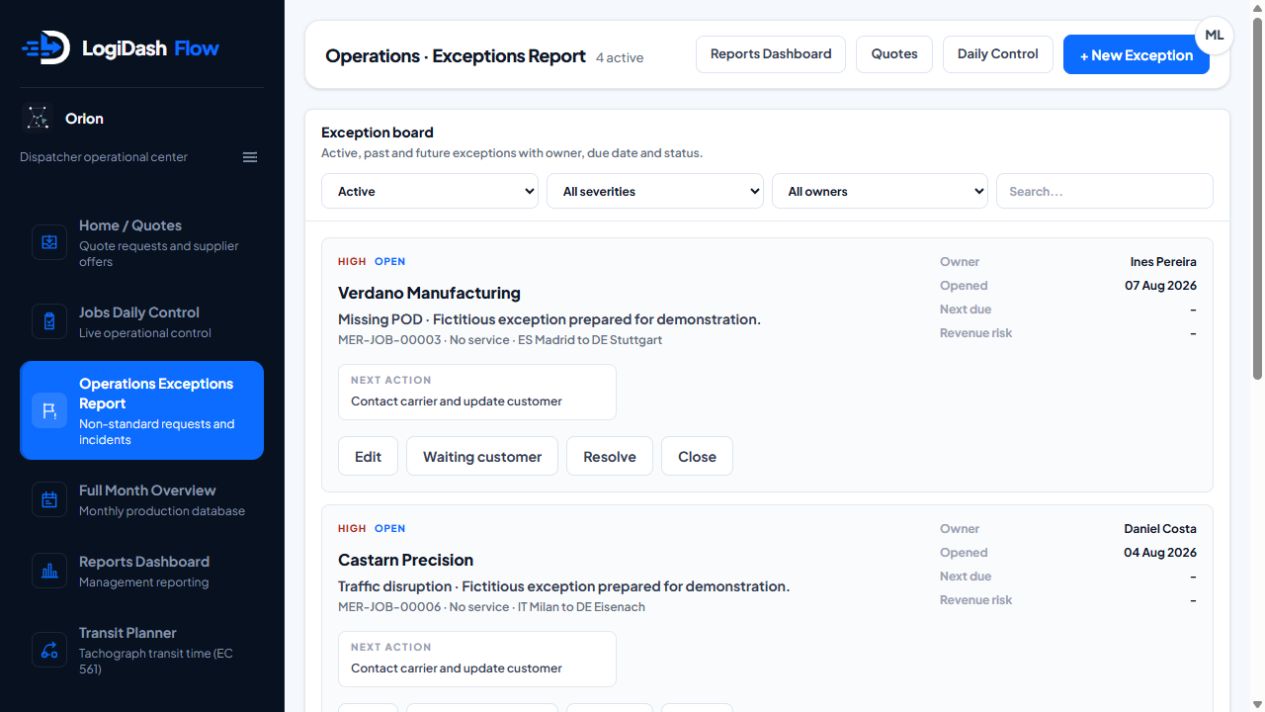1265x712 pixels.
Task: Edit the Verdano Manufacturing exception
Action: [368, 456]
